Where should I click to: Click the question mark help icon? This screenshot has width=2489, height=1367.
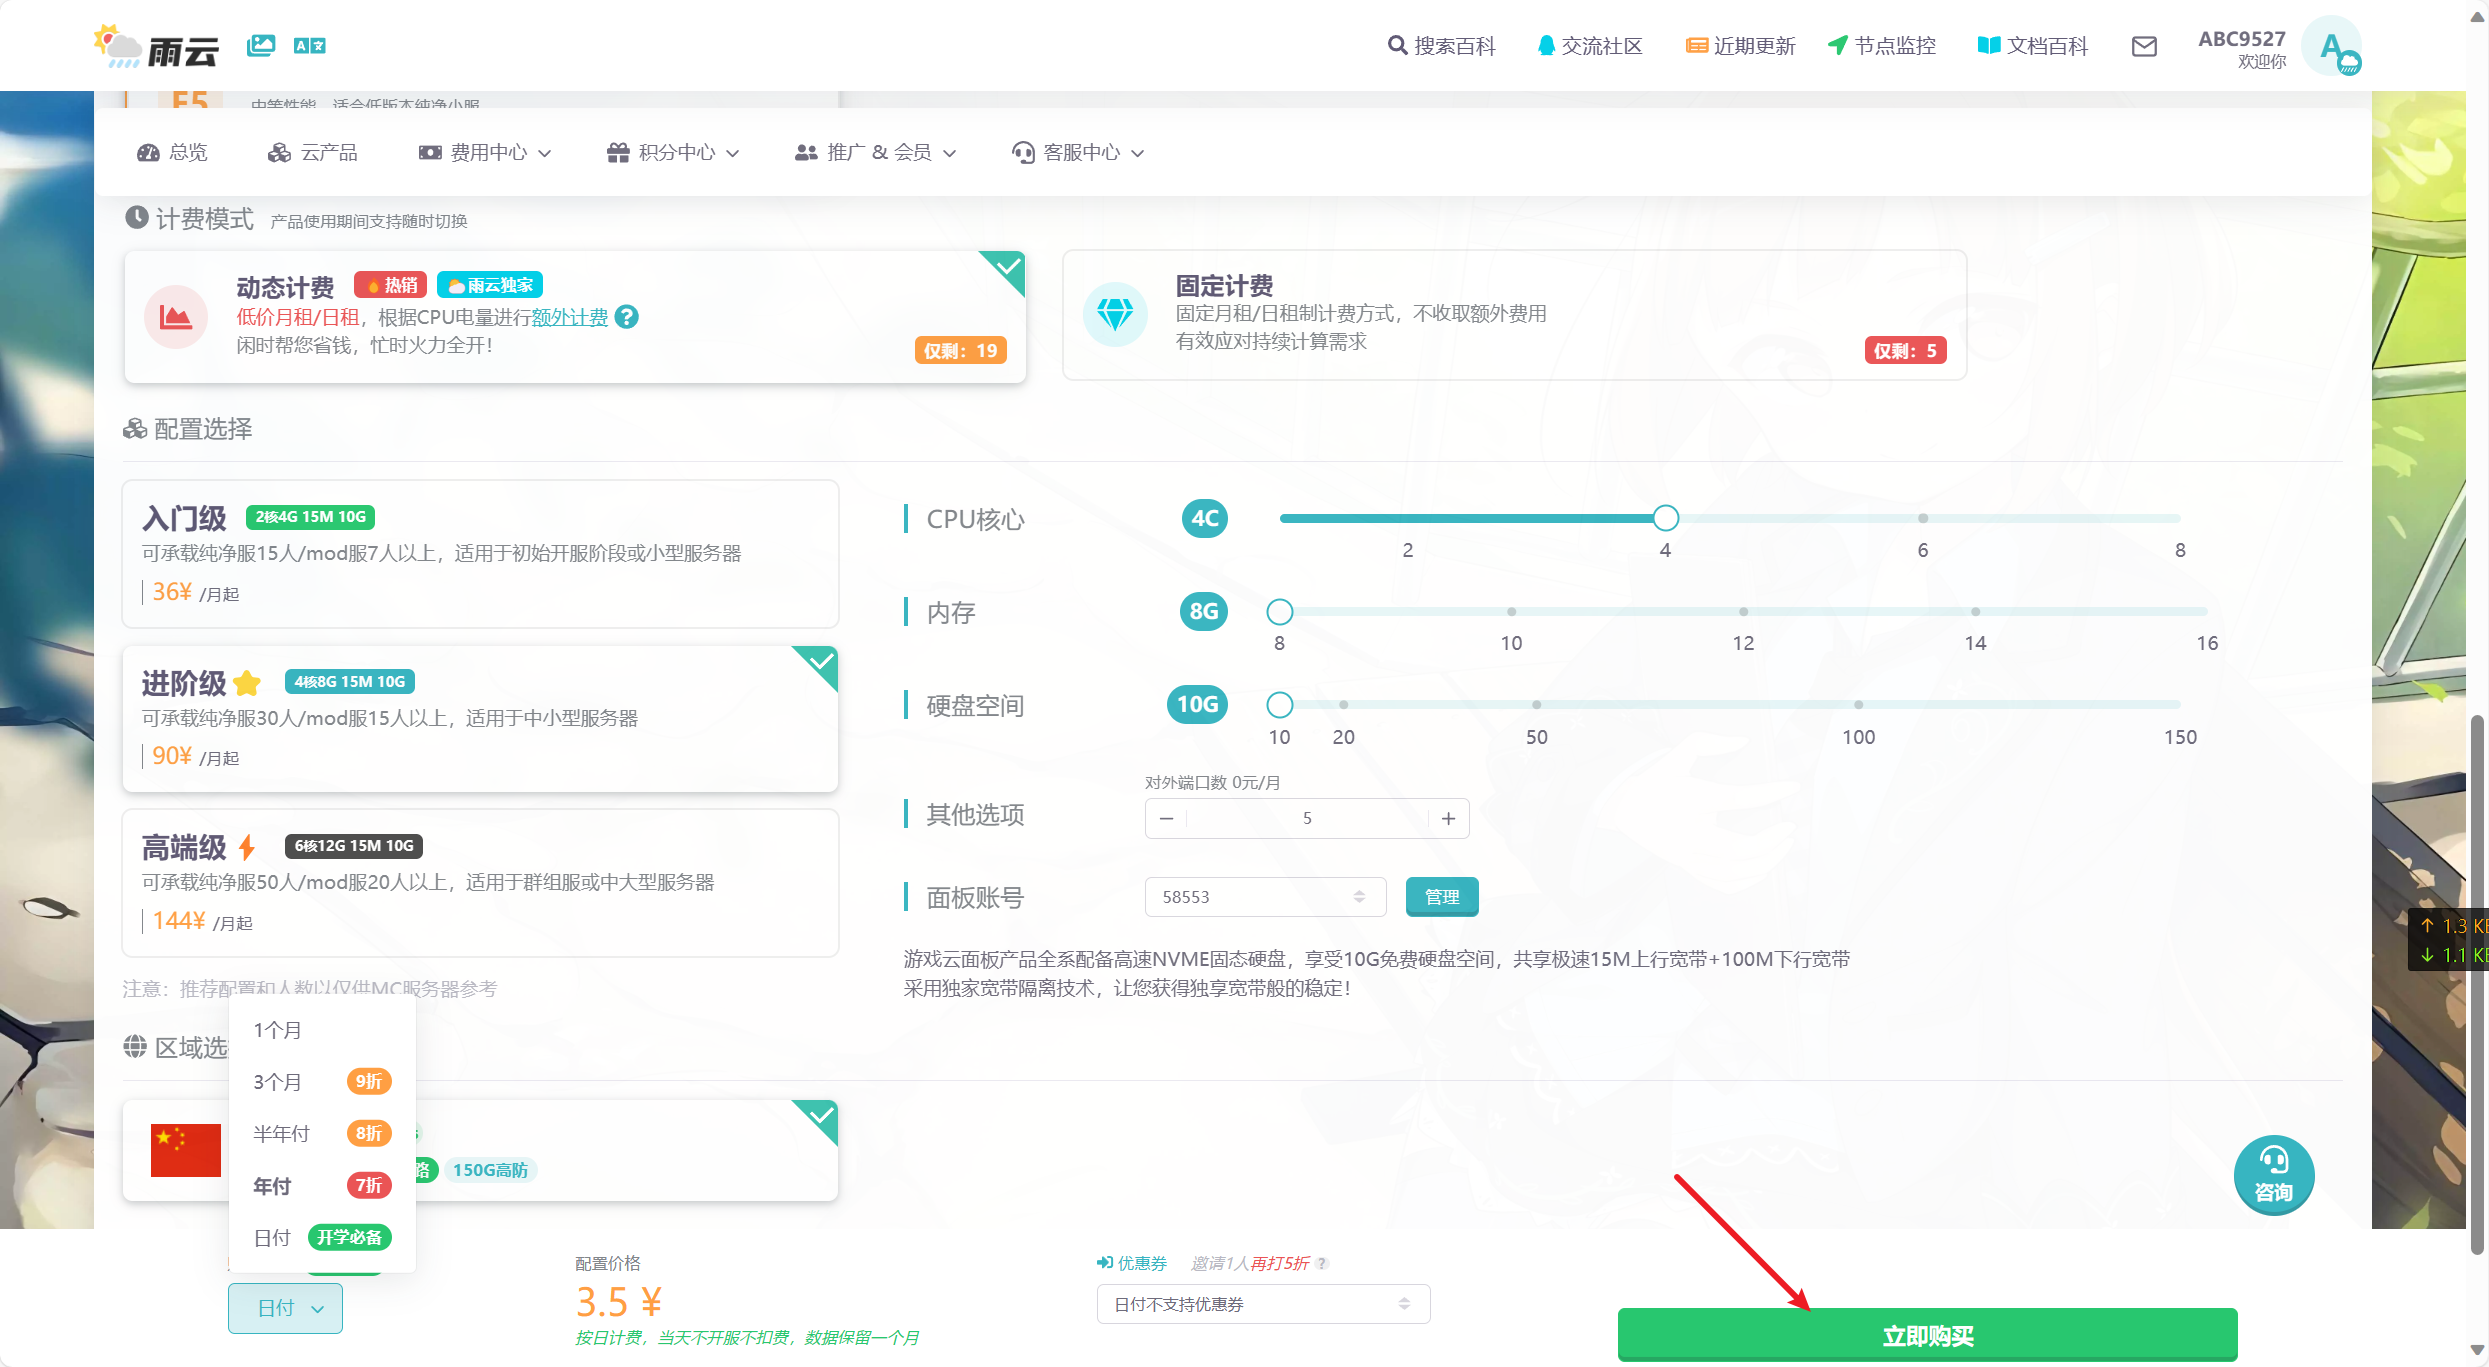pyautogui.click(x=627, y=317)
